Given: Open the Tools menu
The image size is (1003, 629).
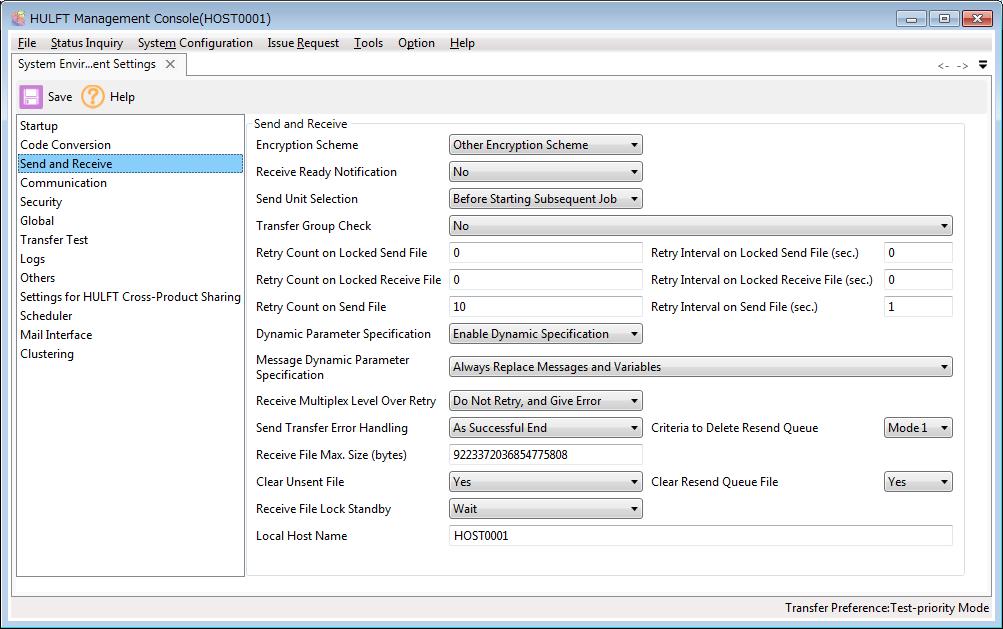Looking at the screenshot, I should point(368,43).
